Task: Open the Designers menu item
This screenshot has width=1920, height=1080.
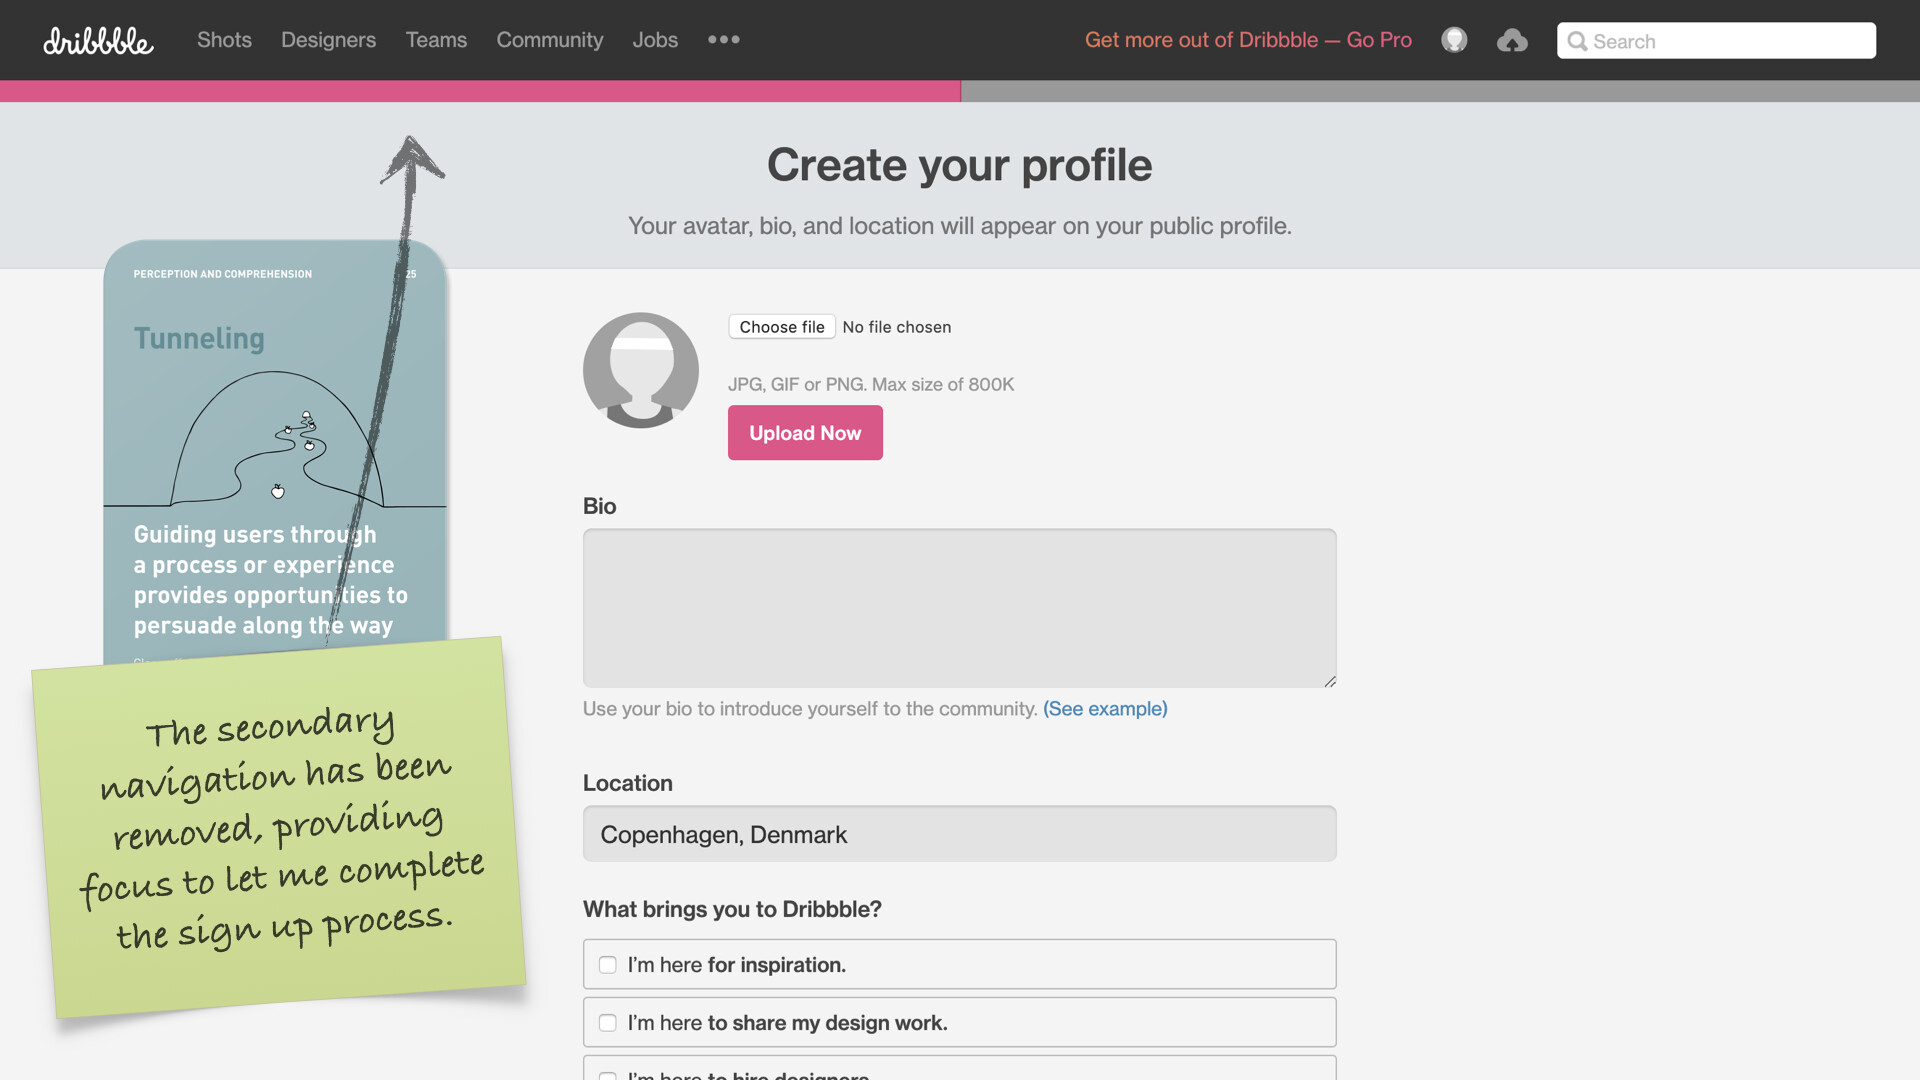Action: [328, 40]
